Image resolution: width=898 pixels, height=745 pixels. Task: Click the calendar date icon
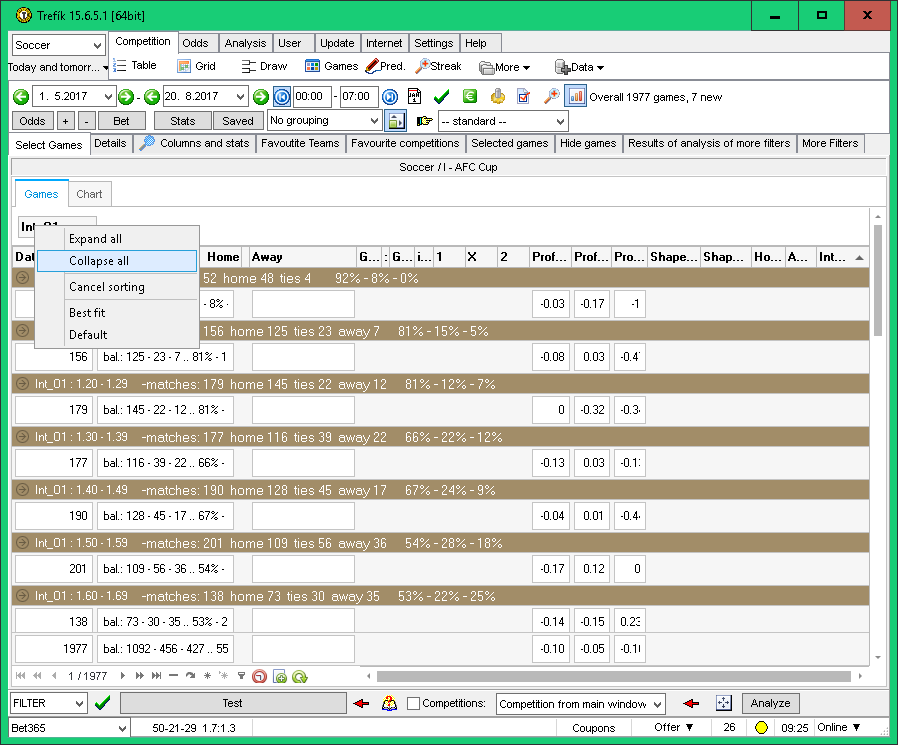[x=414, y=96]
